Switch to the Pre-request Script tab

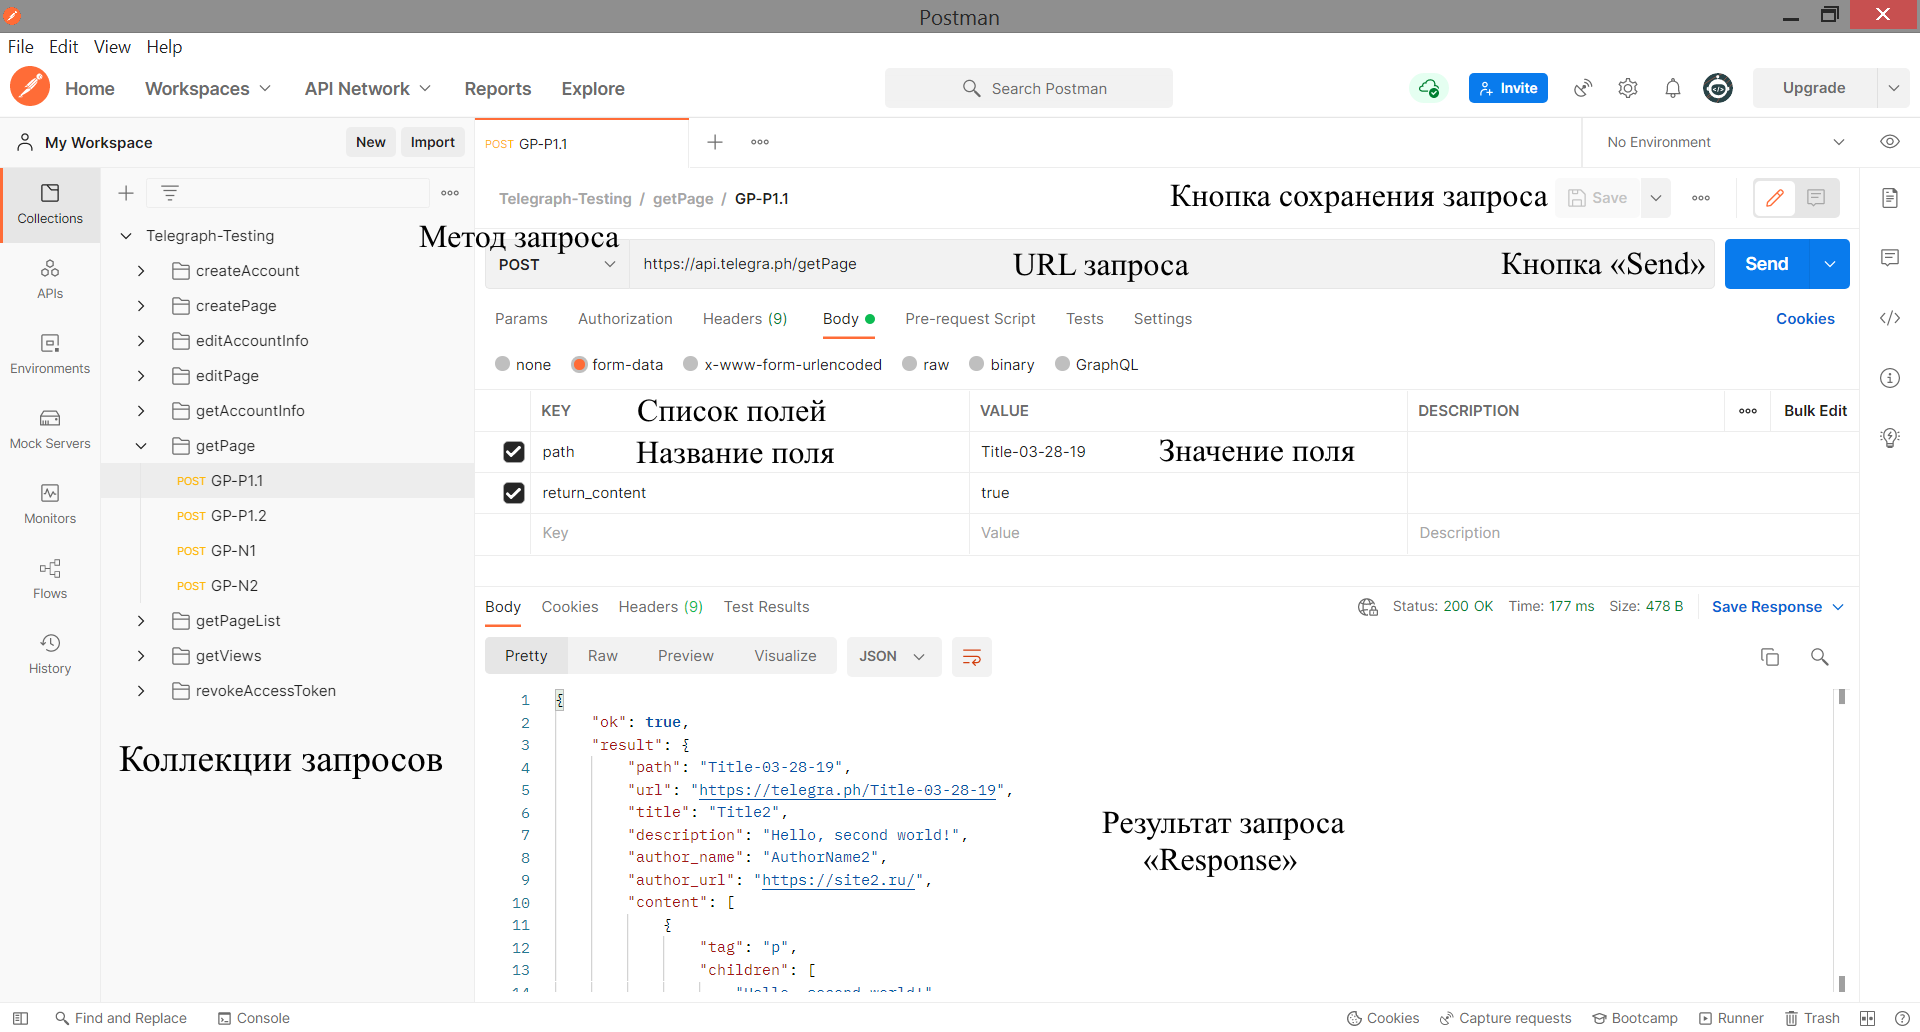970,319
